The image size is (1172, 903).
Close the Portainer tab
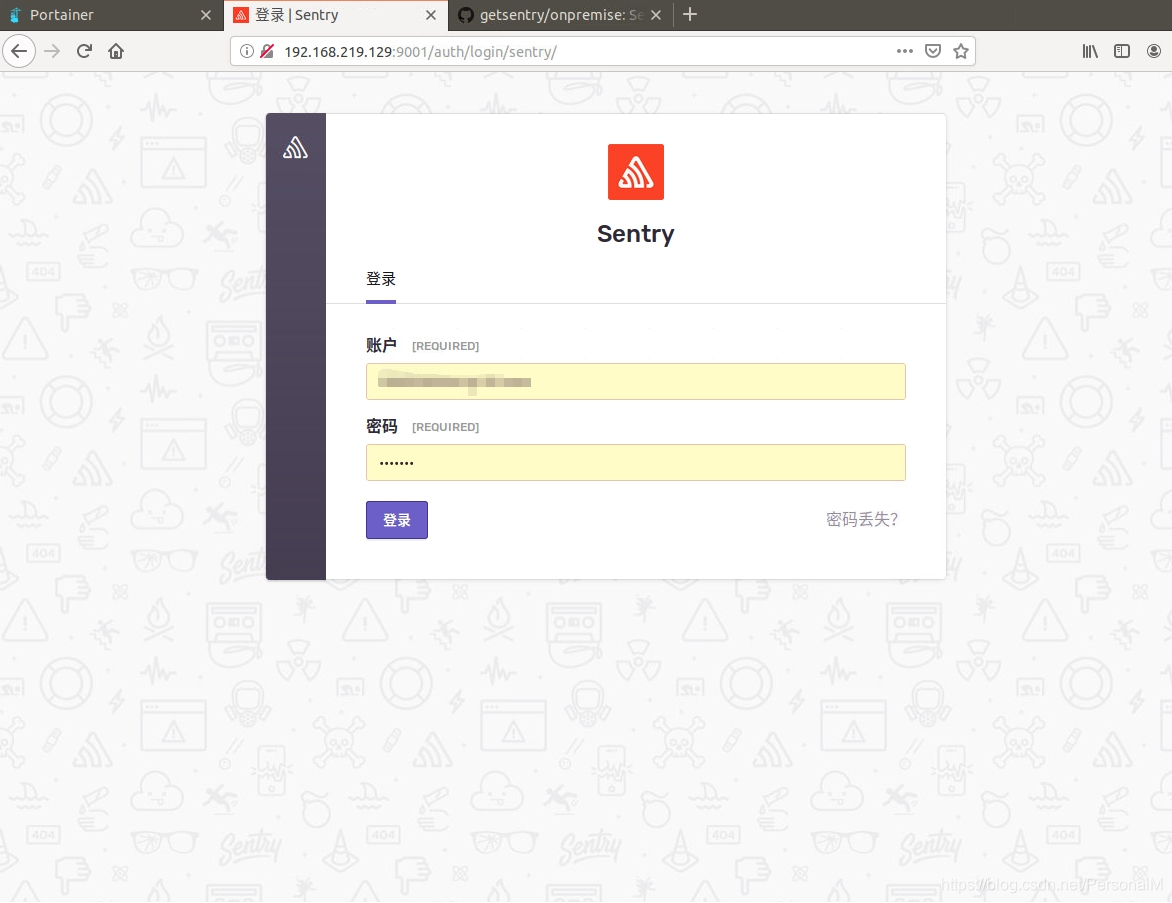206,15
